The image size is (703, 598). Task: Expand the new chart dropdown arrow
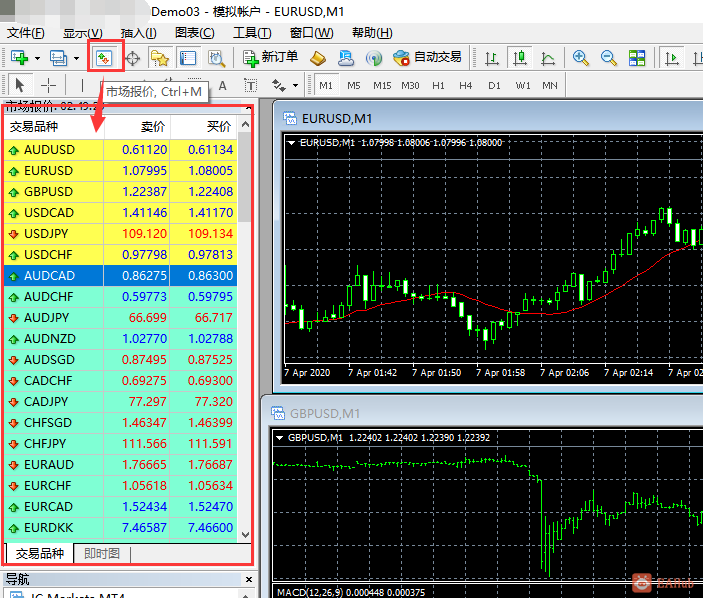click(x=37, y=58)
